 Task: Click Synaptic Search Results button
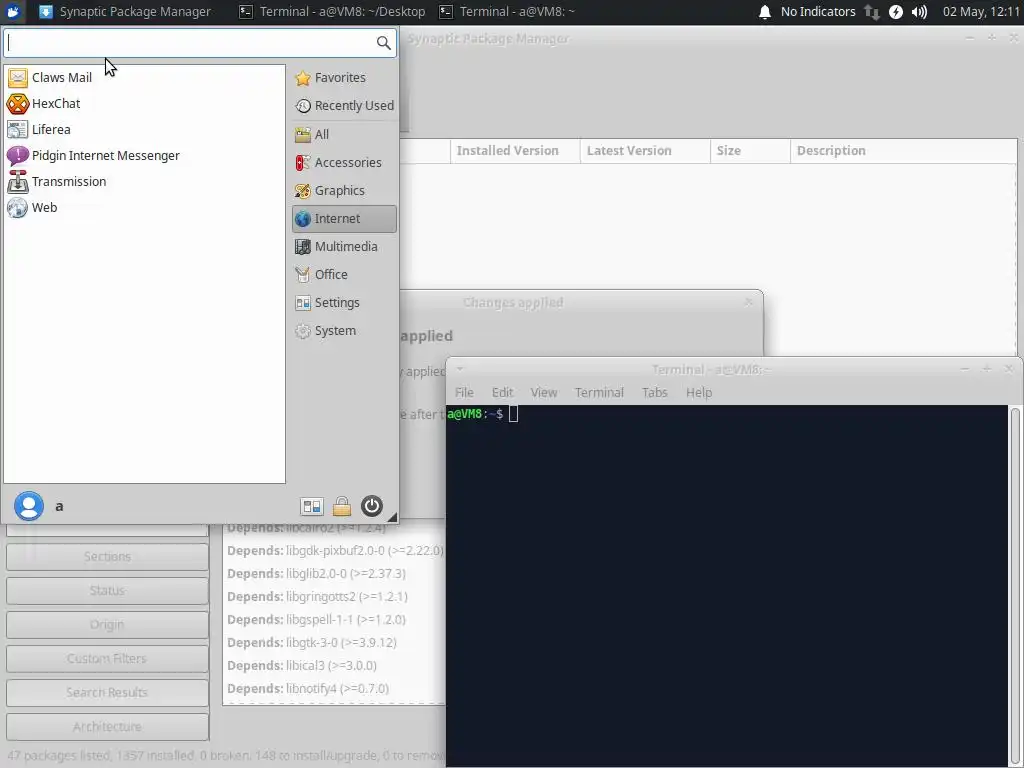(107, 693)
